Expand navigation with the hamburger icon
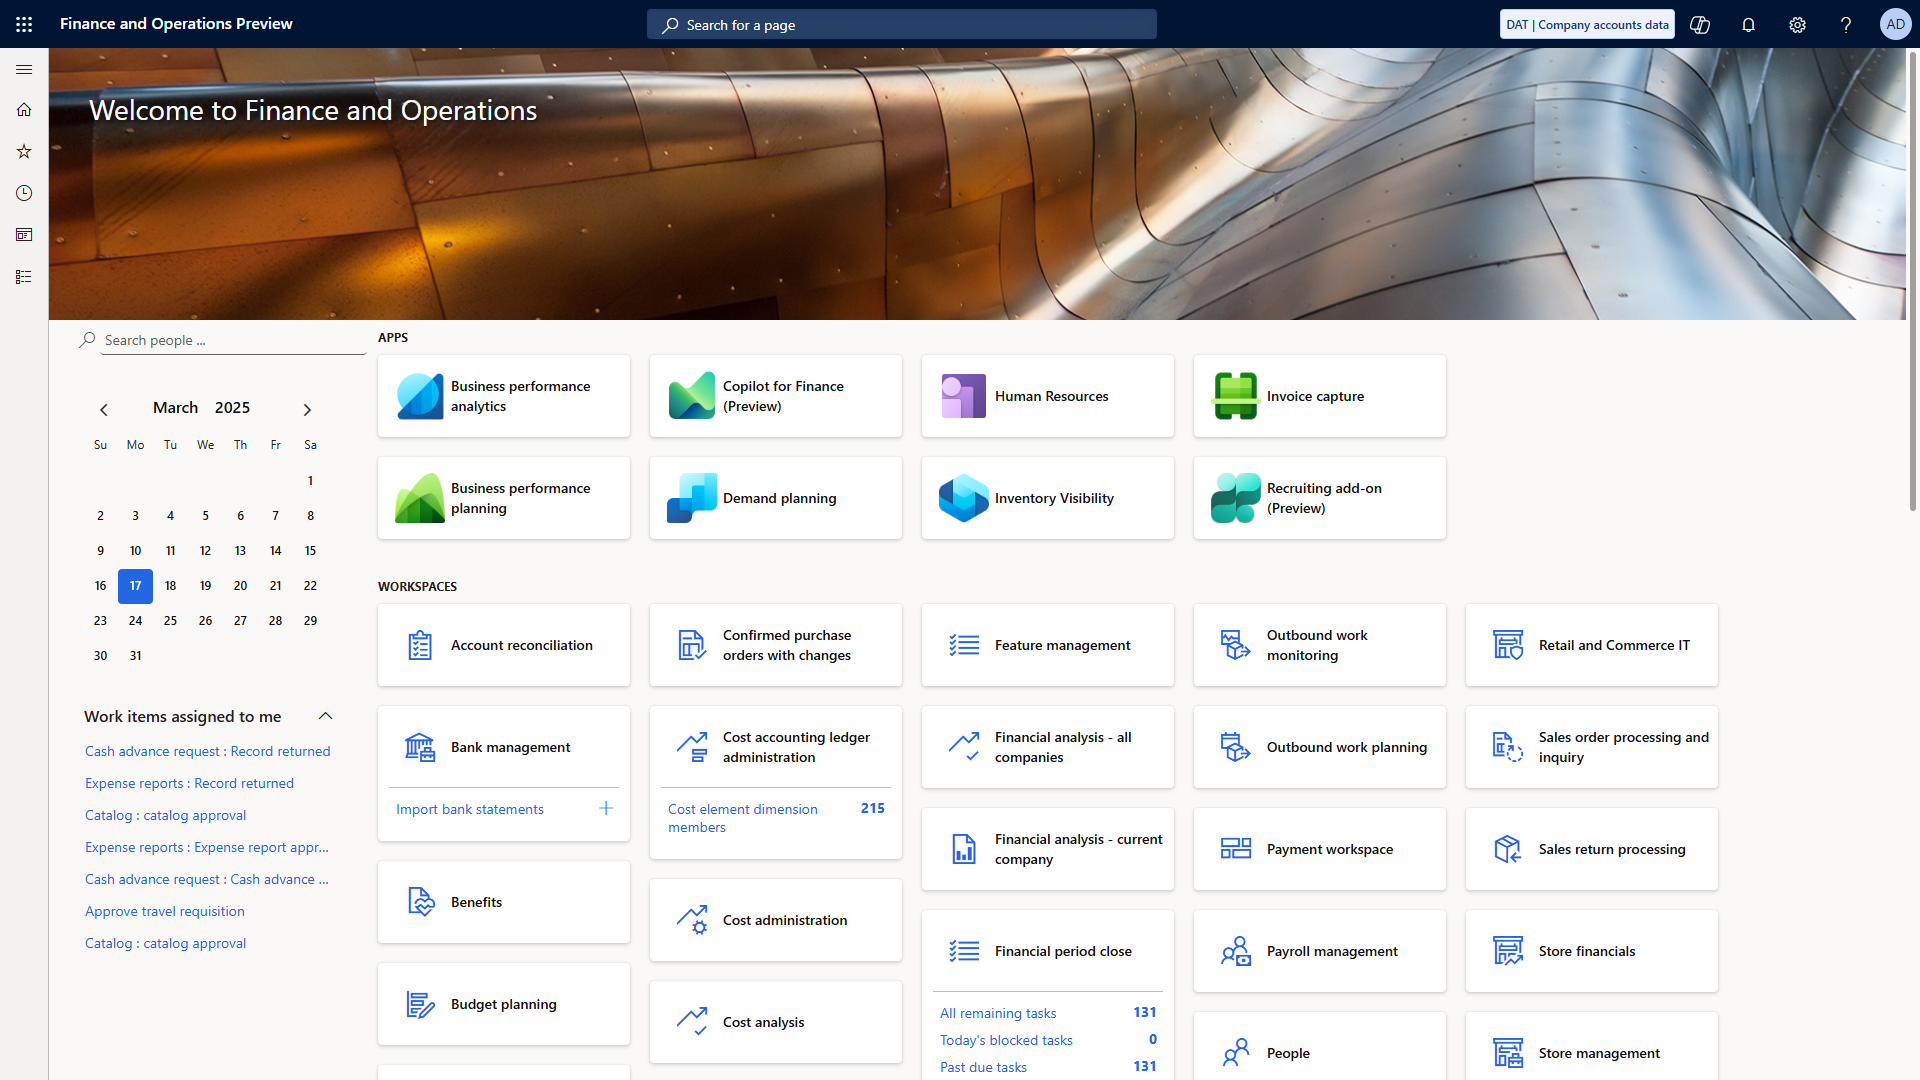This screenshot has width=1920, height=1080. (x=24, y=70)
